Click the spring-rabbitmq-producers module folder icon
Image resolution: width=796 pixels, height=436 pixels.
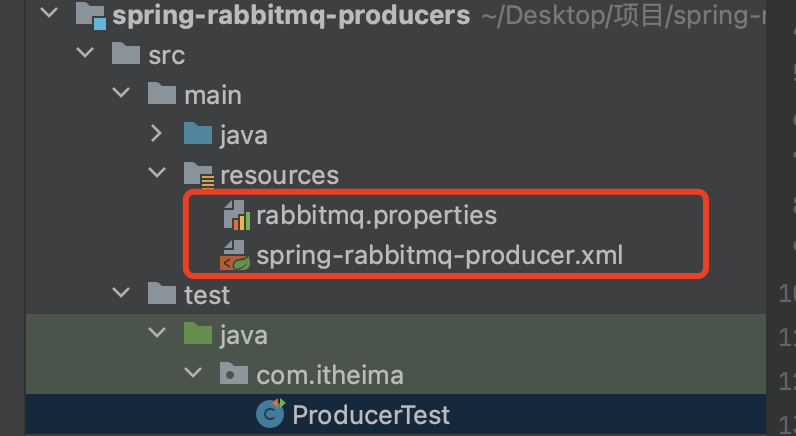(x=91, y=16)
